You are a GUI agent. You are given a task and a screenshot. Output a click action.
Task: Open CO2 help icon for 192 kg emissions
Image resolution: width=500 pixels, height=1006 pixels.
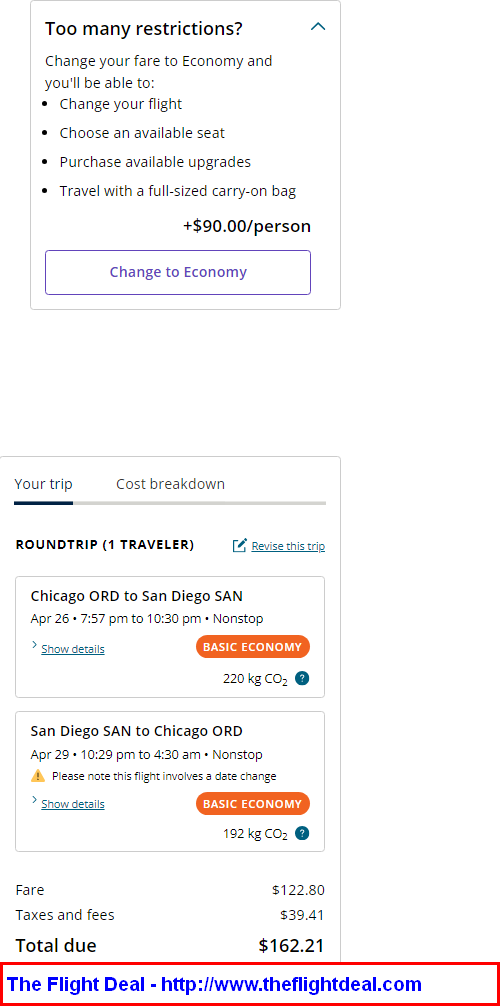[302, 833]
